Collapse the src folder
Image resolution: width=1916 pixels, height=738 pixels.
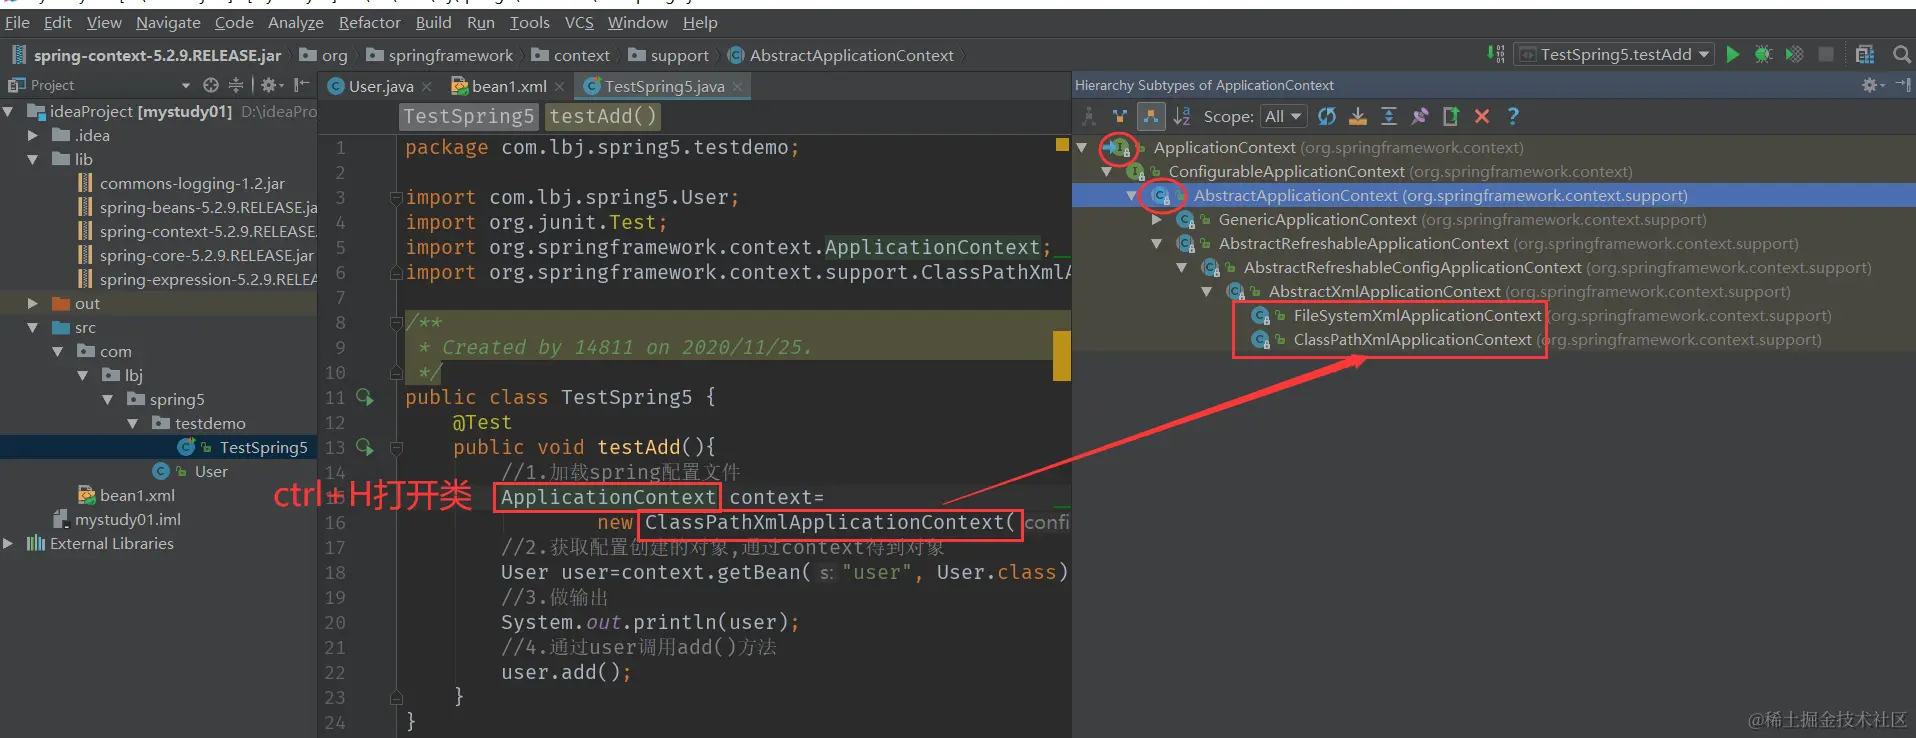click(33, 327)
